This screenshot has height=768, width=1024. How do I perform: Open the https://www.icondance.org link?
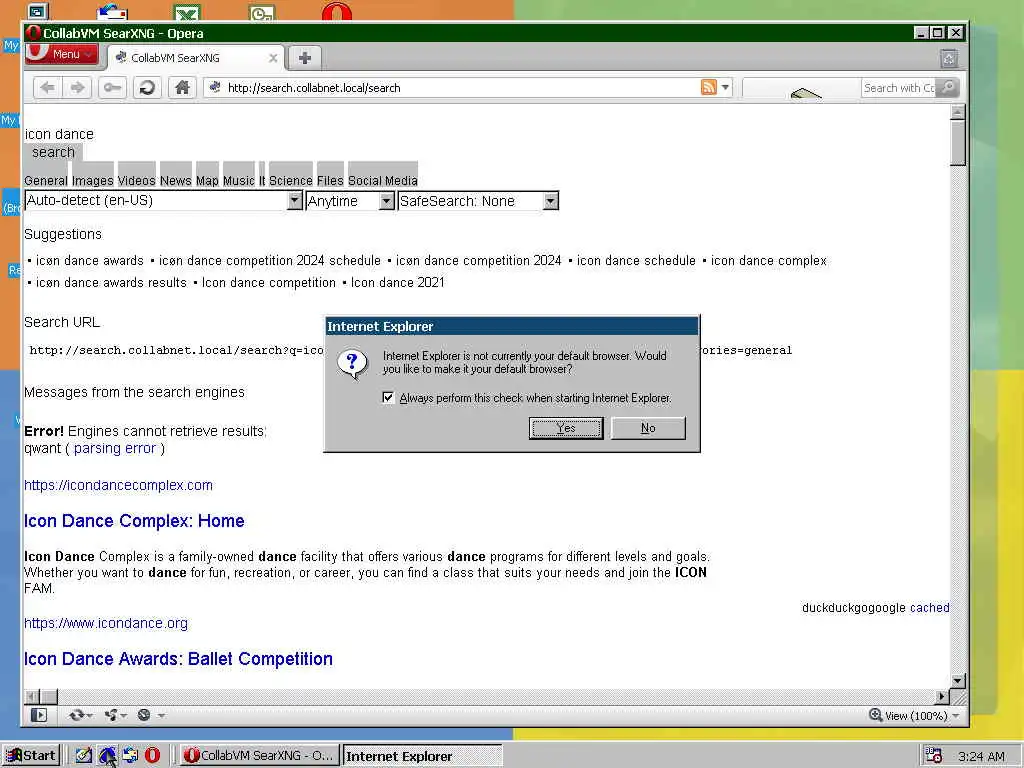coord(106,623)
